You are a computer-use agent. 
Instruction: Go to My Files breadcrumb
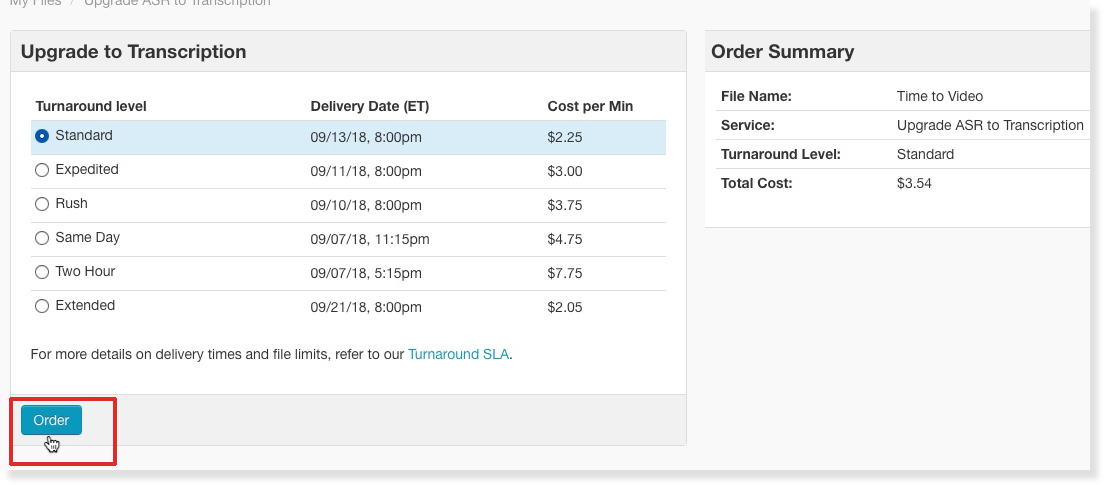(35, 2)
